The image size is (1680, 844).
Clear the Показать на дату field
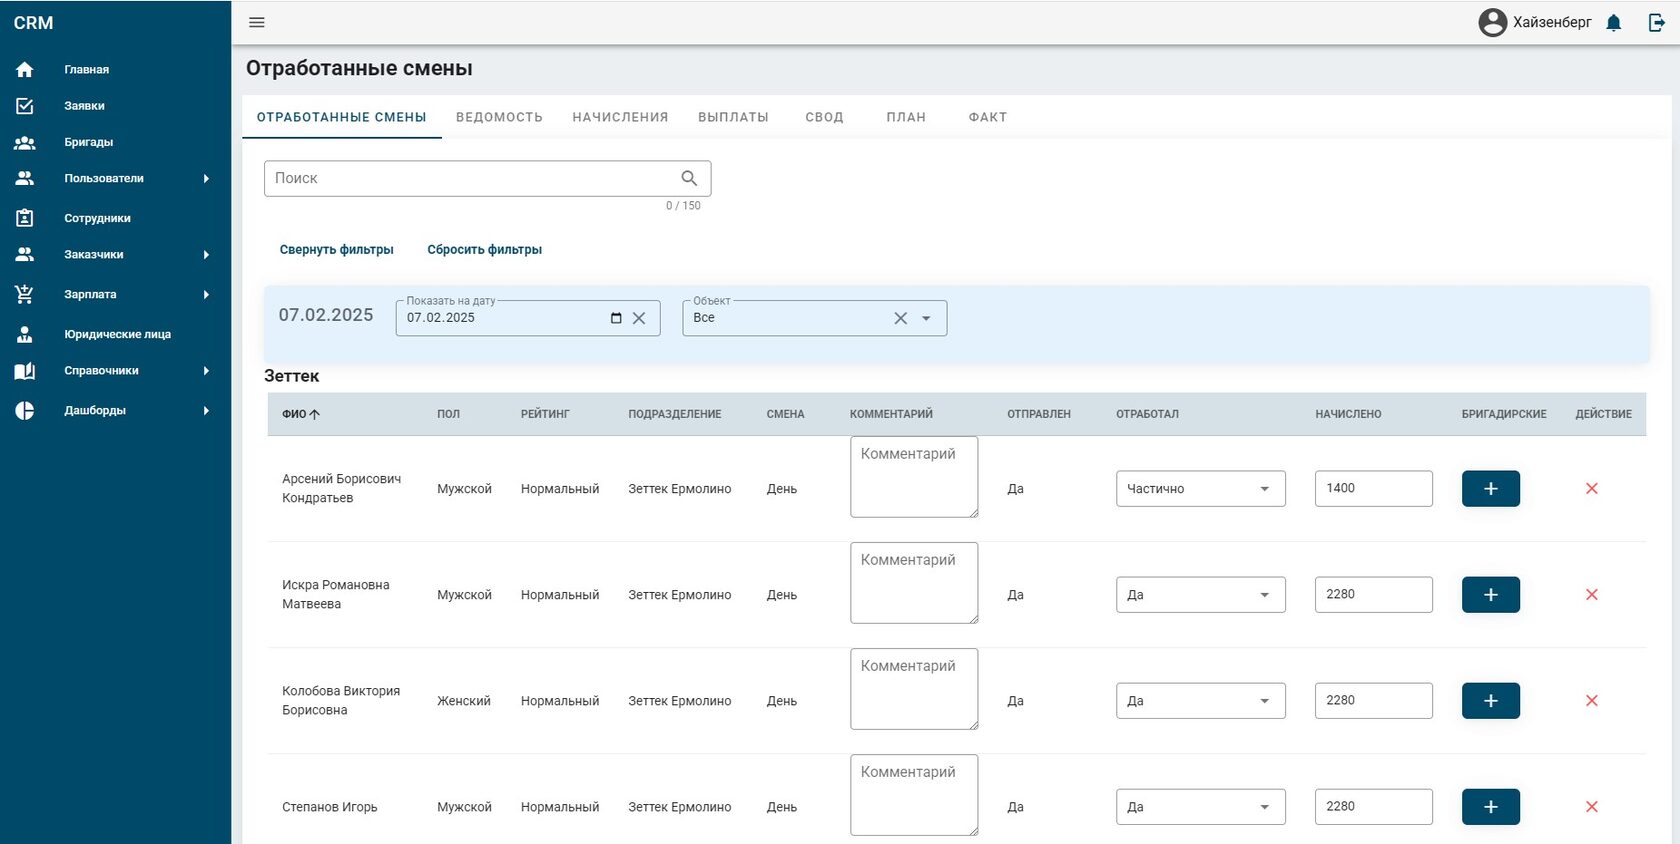pos(639,318)
